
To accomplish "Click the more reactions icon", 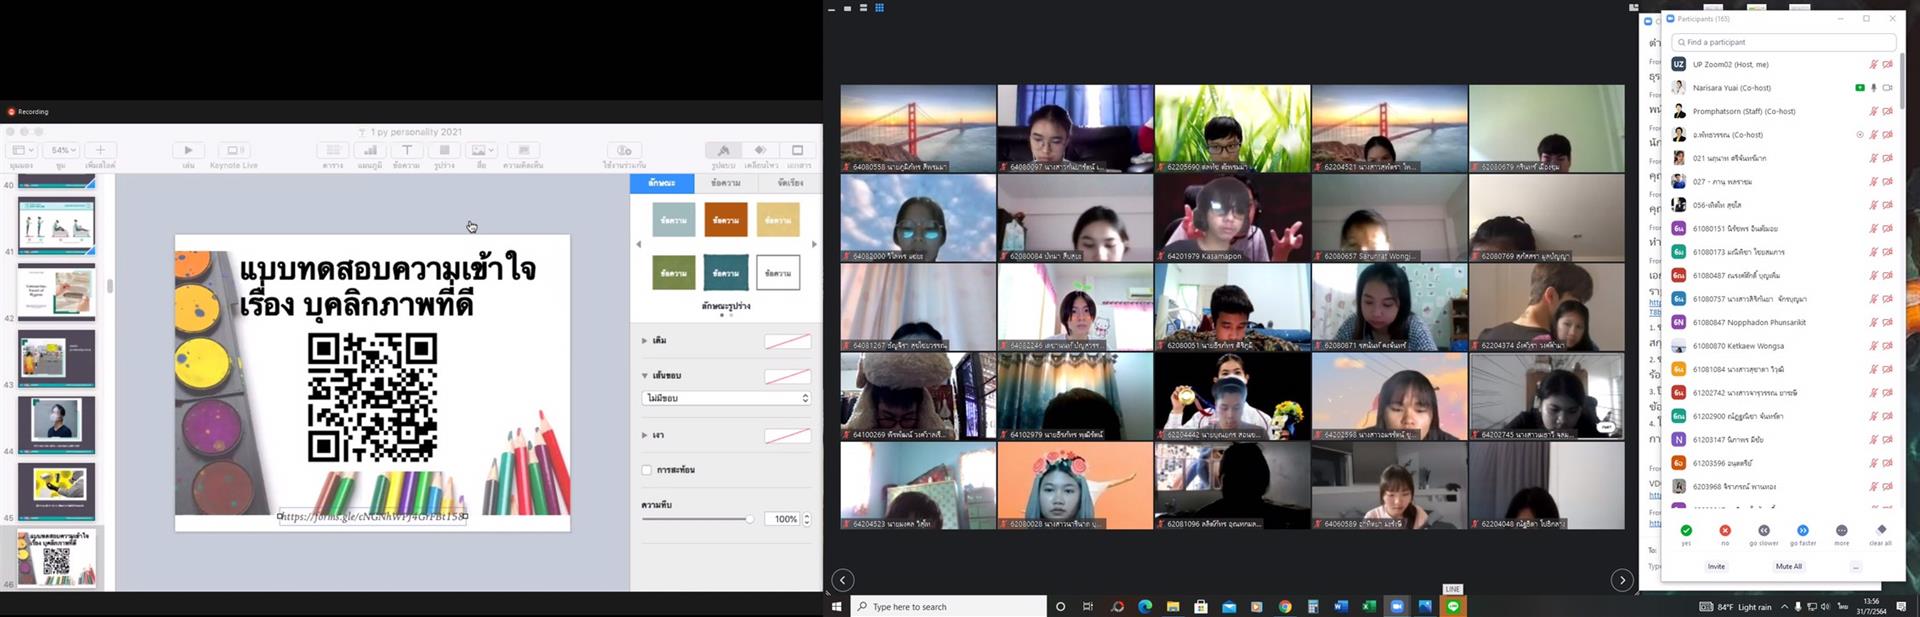I will click(1842, 531).
